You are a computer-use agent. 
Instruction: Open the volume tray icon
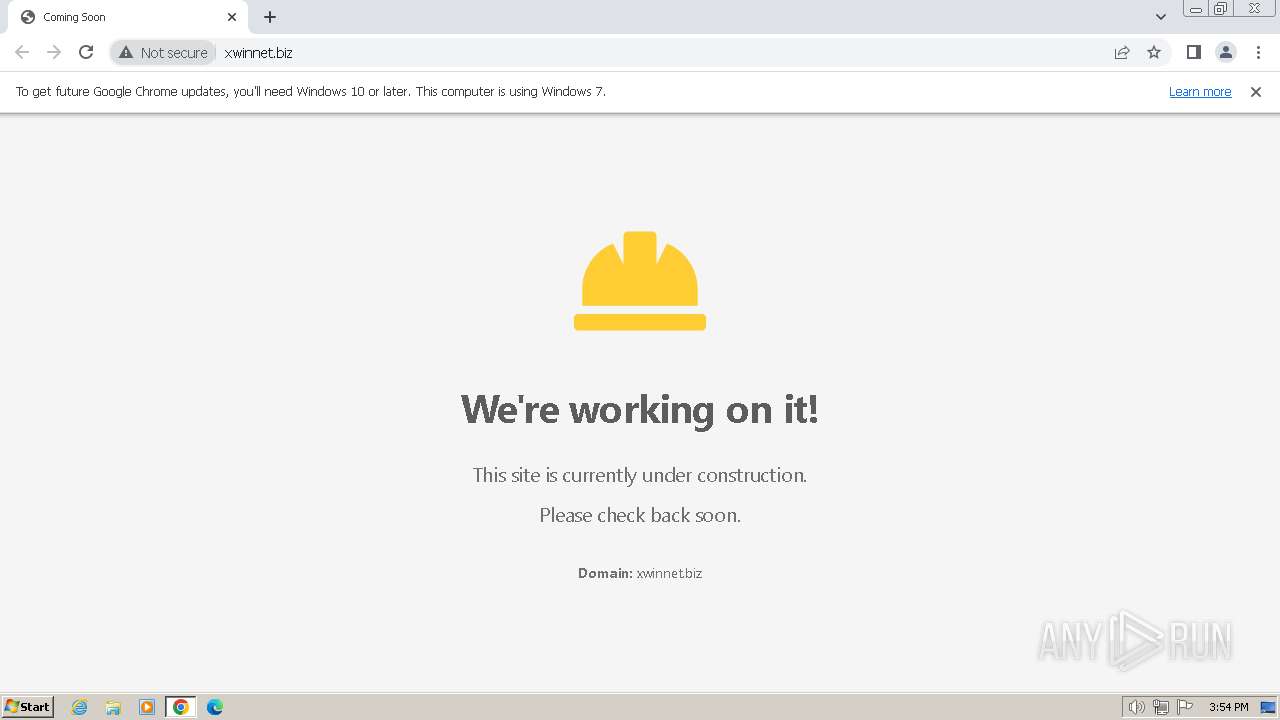[x=1137, y=707]
